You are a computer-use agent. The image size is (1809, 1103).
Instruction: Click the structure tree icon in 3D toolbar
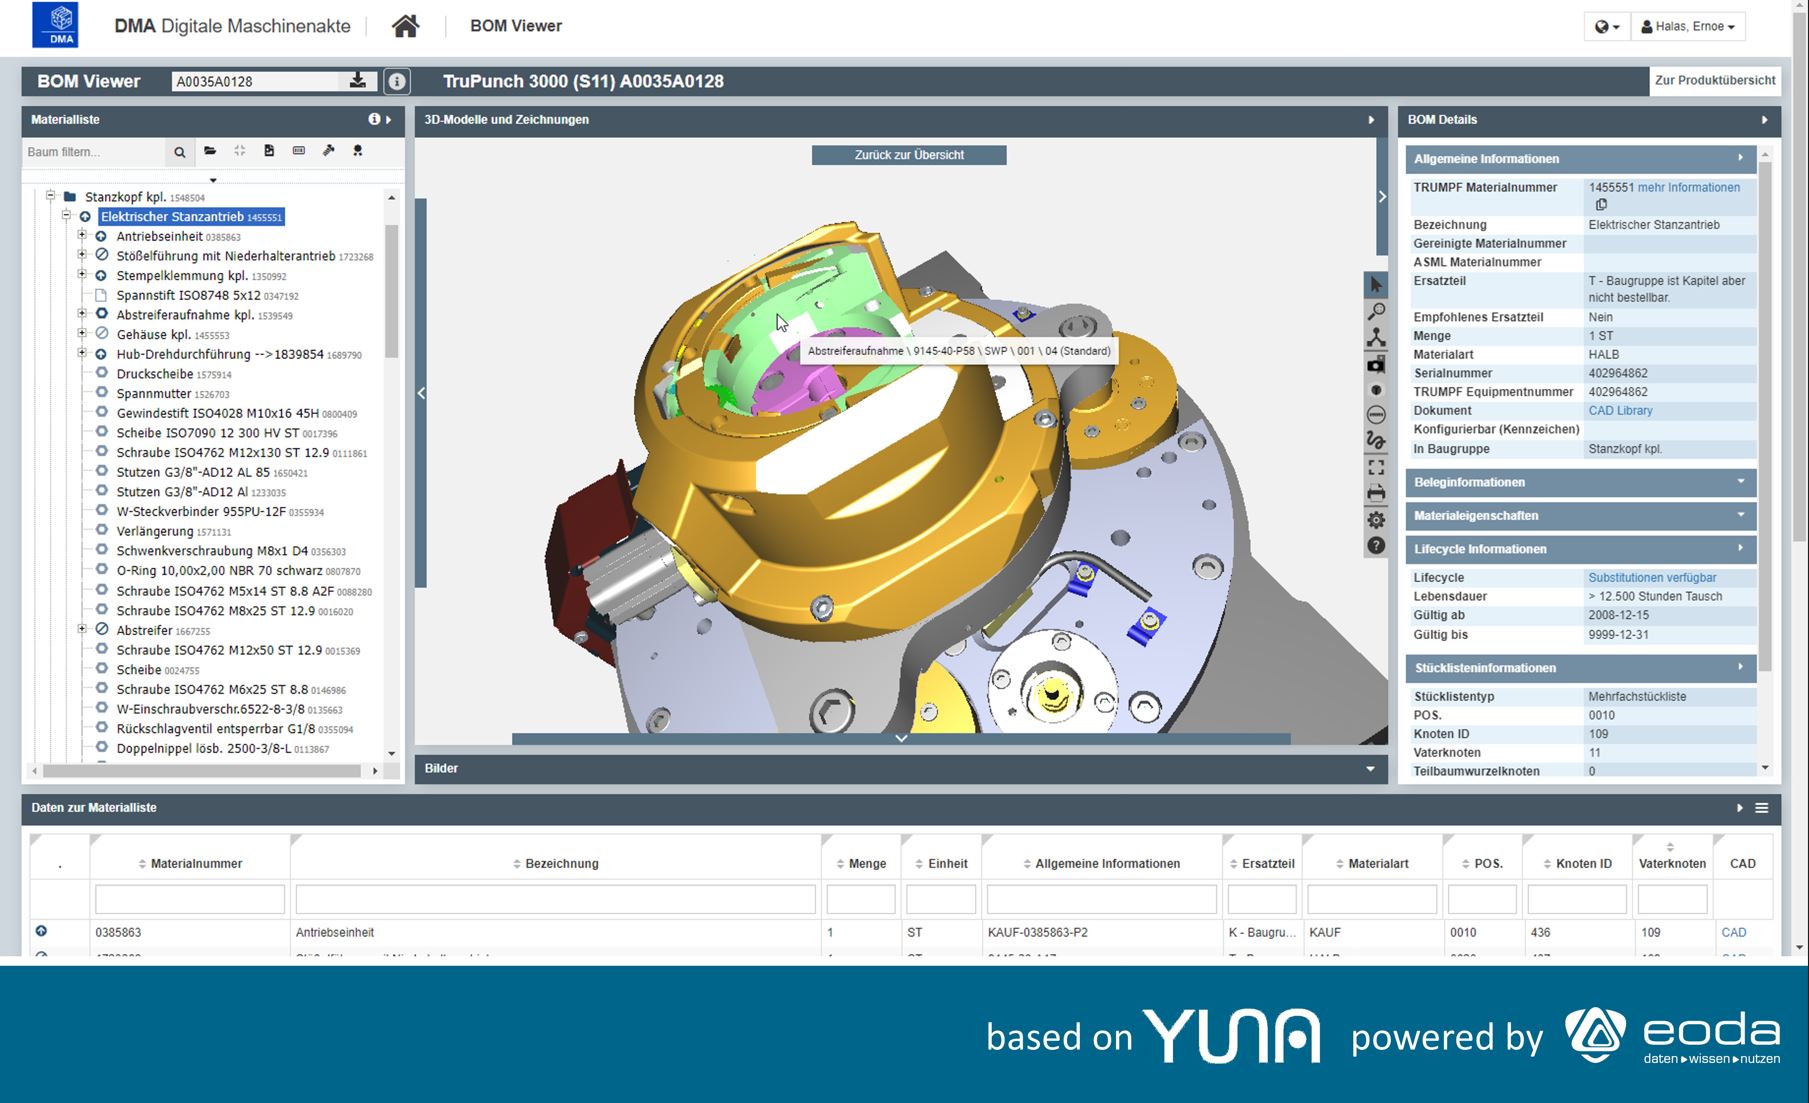pos(1376,338)
